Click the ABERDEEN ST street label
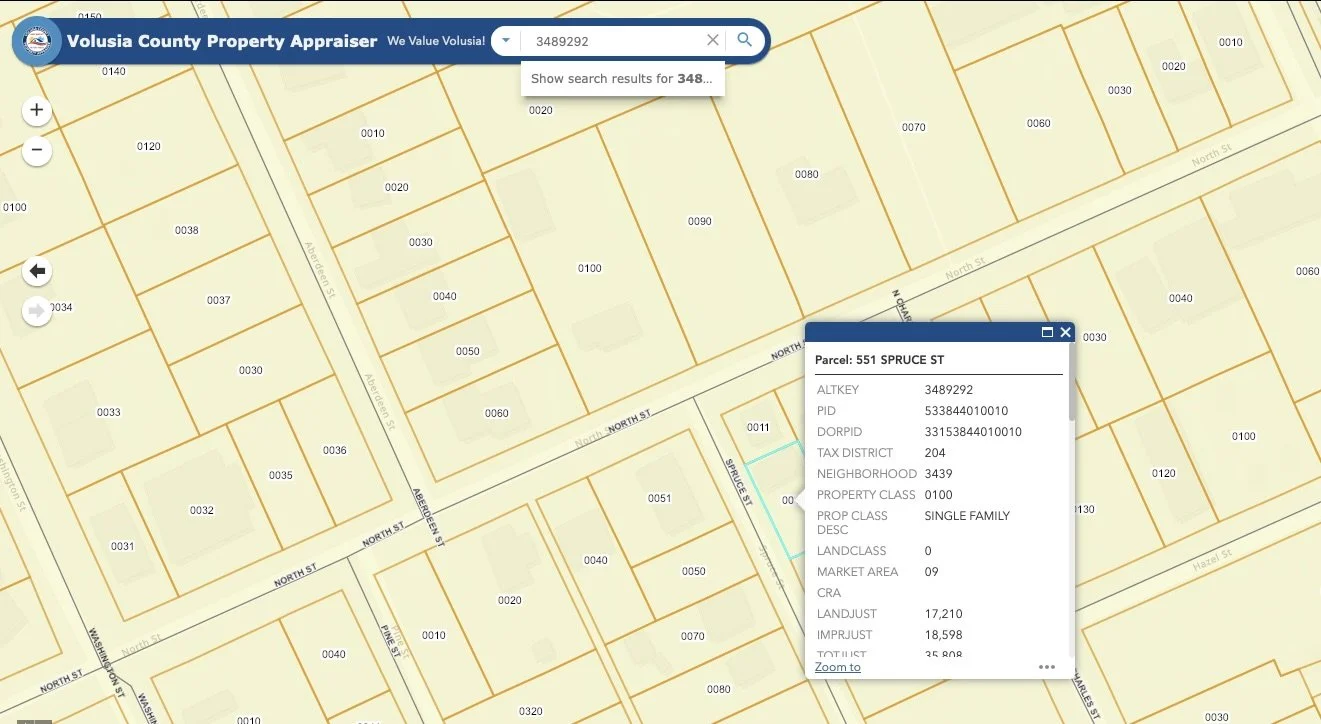 (427, 518)
